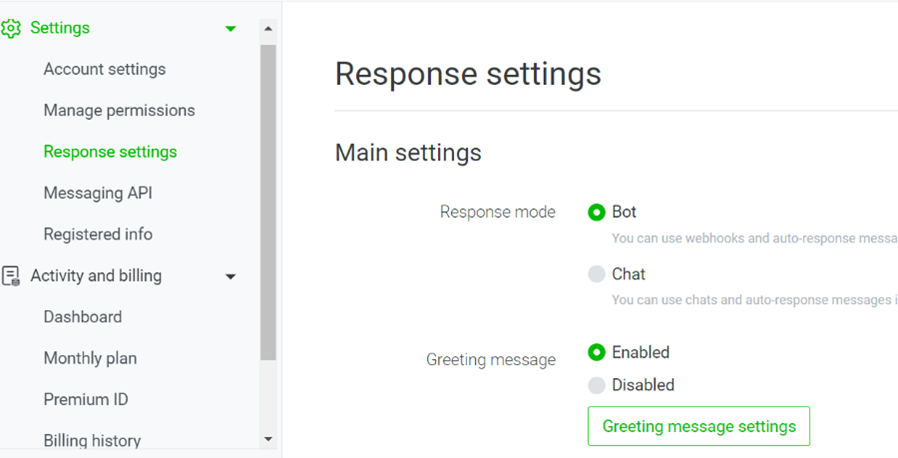The width and height of the screenshot is (898, 458).
Task: Select the Chat response mode
Action: coord(597,274)
